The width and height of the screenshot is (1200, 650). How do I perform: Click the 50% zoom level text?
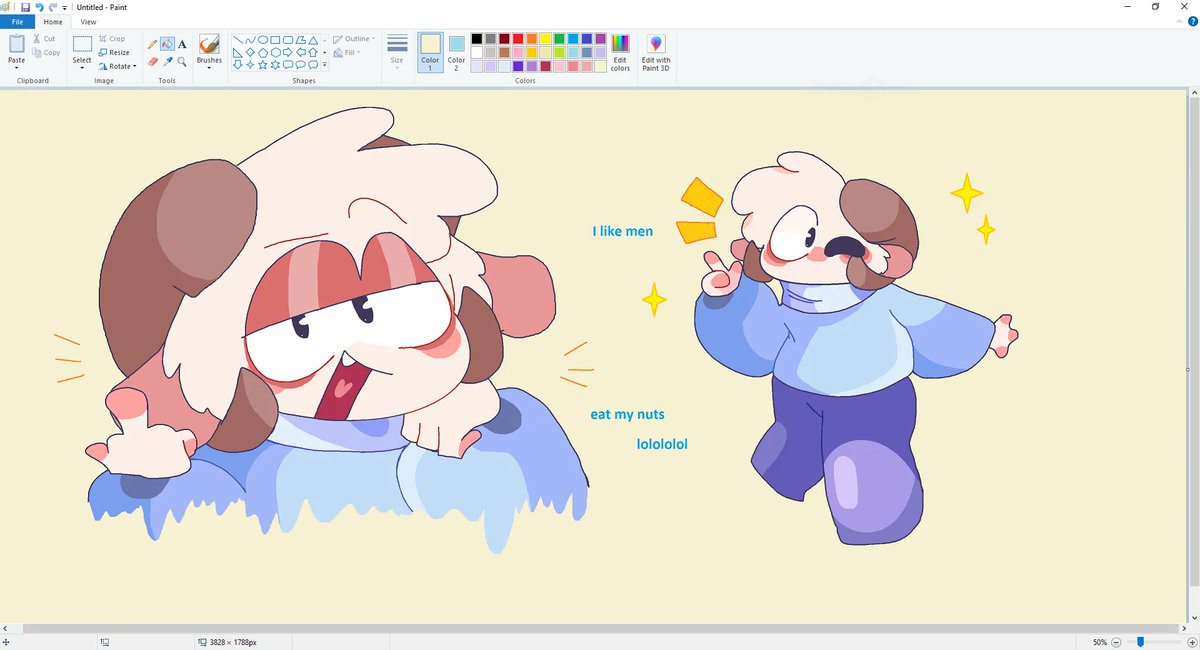[1099, 642]
